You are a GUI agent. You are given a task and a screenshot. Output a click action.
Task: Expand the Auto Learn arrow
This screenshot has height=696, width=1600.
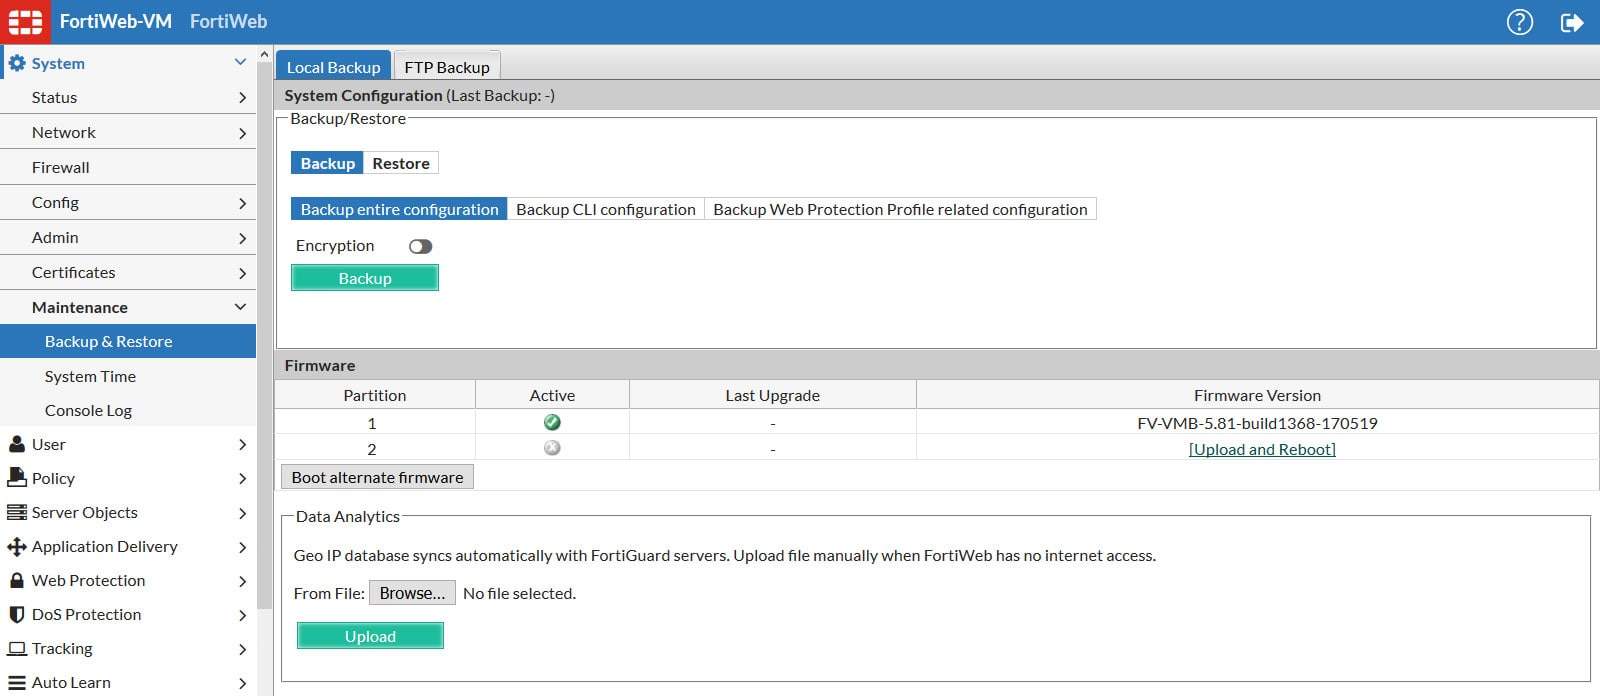(242, 682)
